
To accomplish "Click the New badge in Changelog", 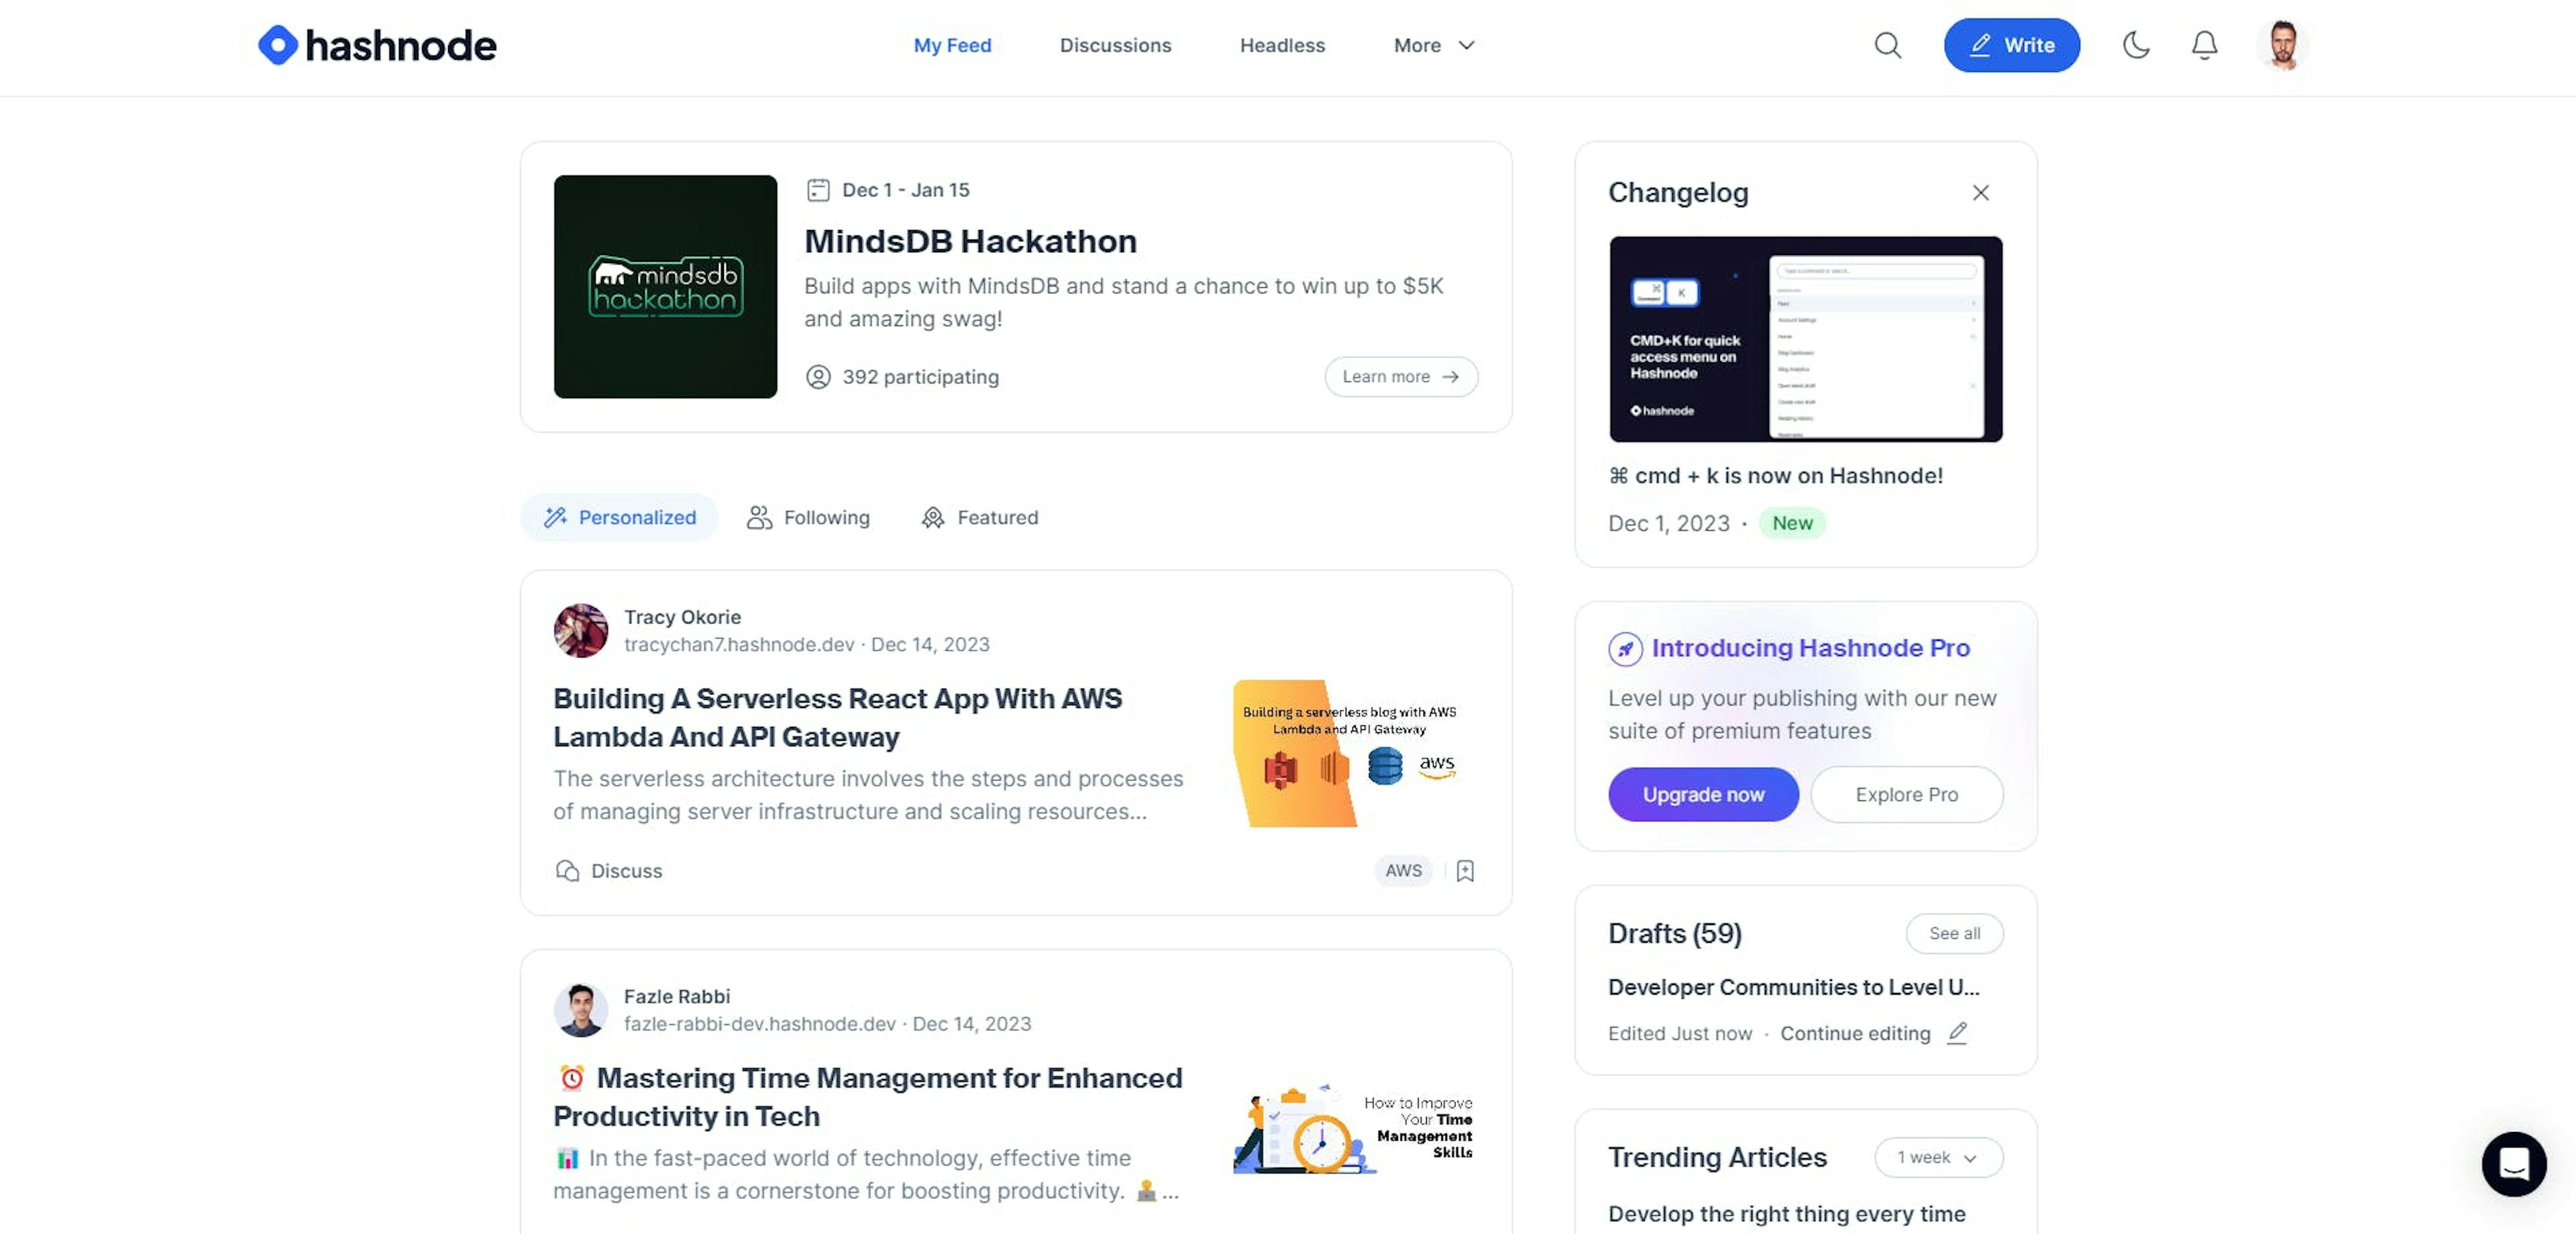I will [1792, 523].
